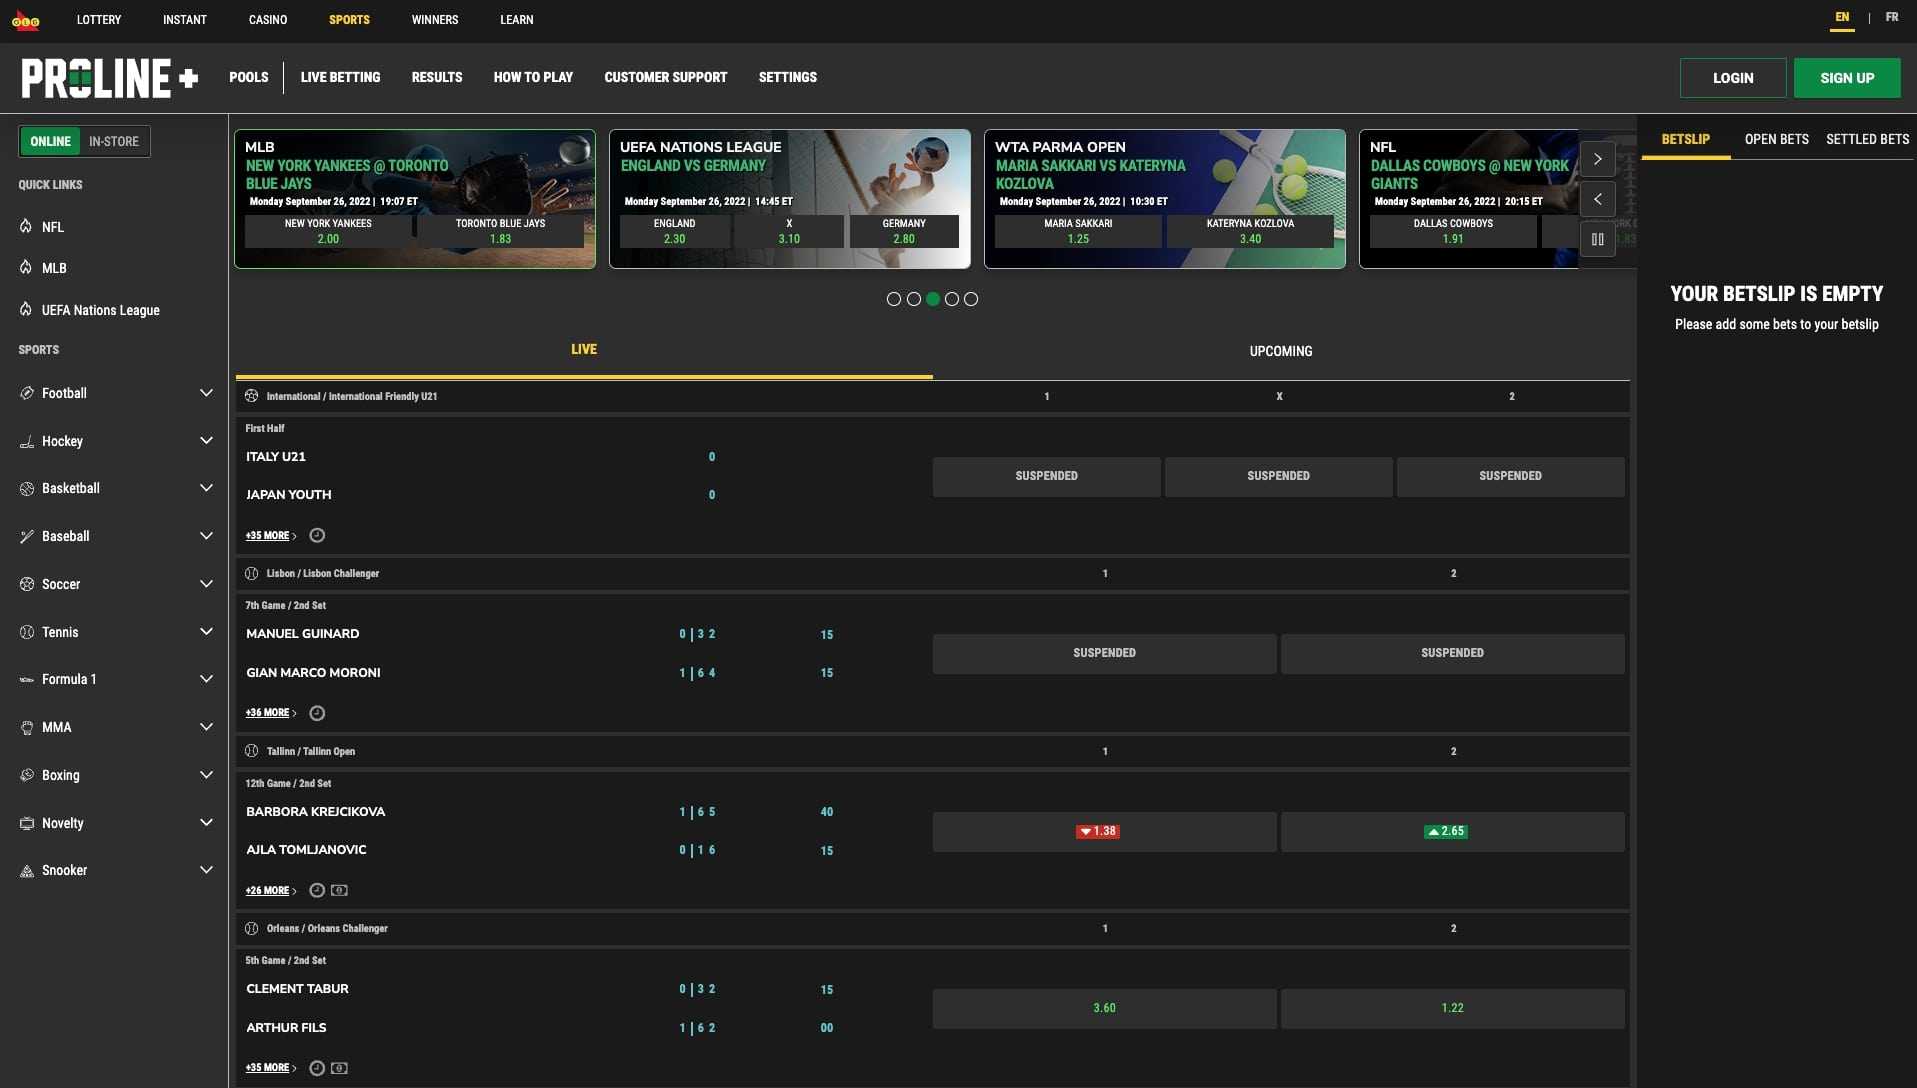Open +35 MORE for Italy U21 match
This screenshot has width=1917, height=1088.
point(271,536)
